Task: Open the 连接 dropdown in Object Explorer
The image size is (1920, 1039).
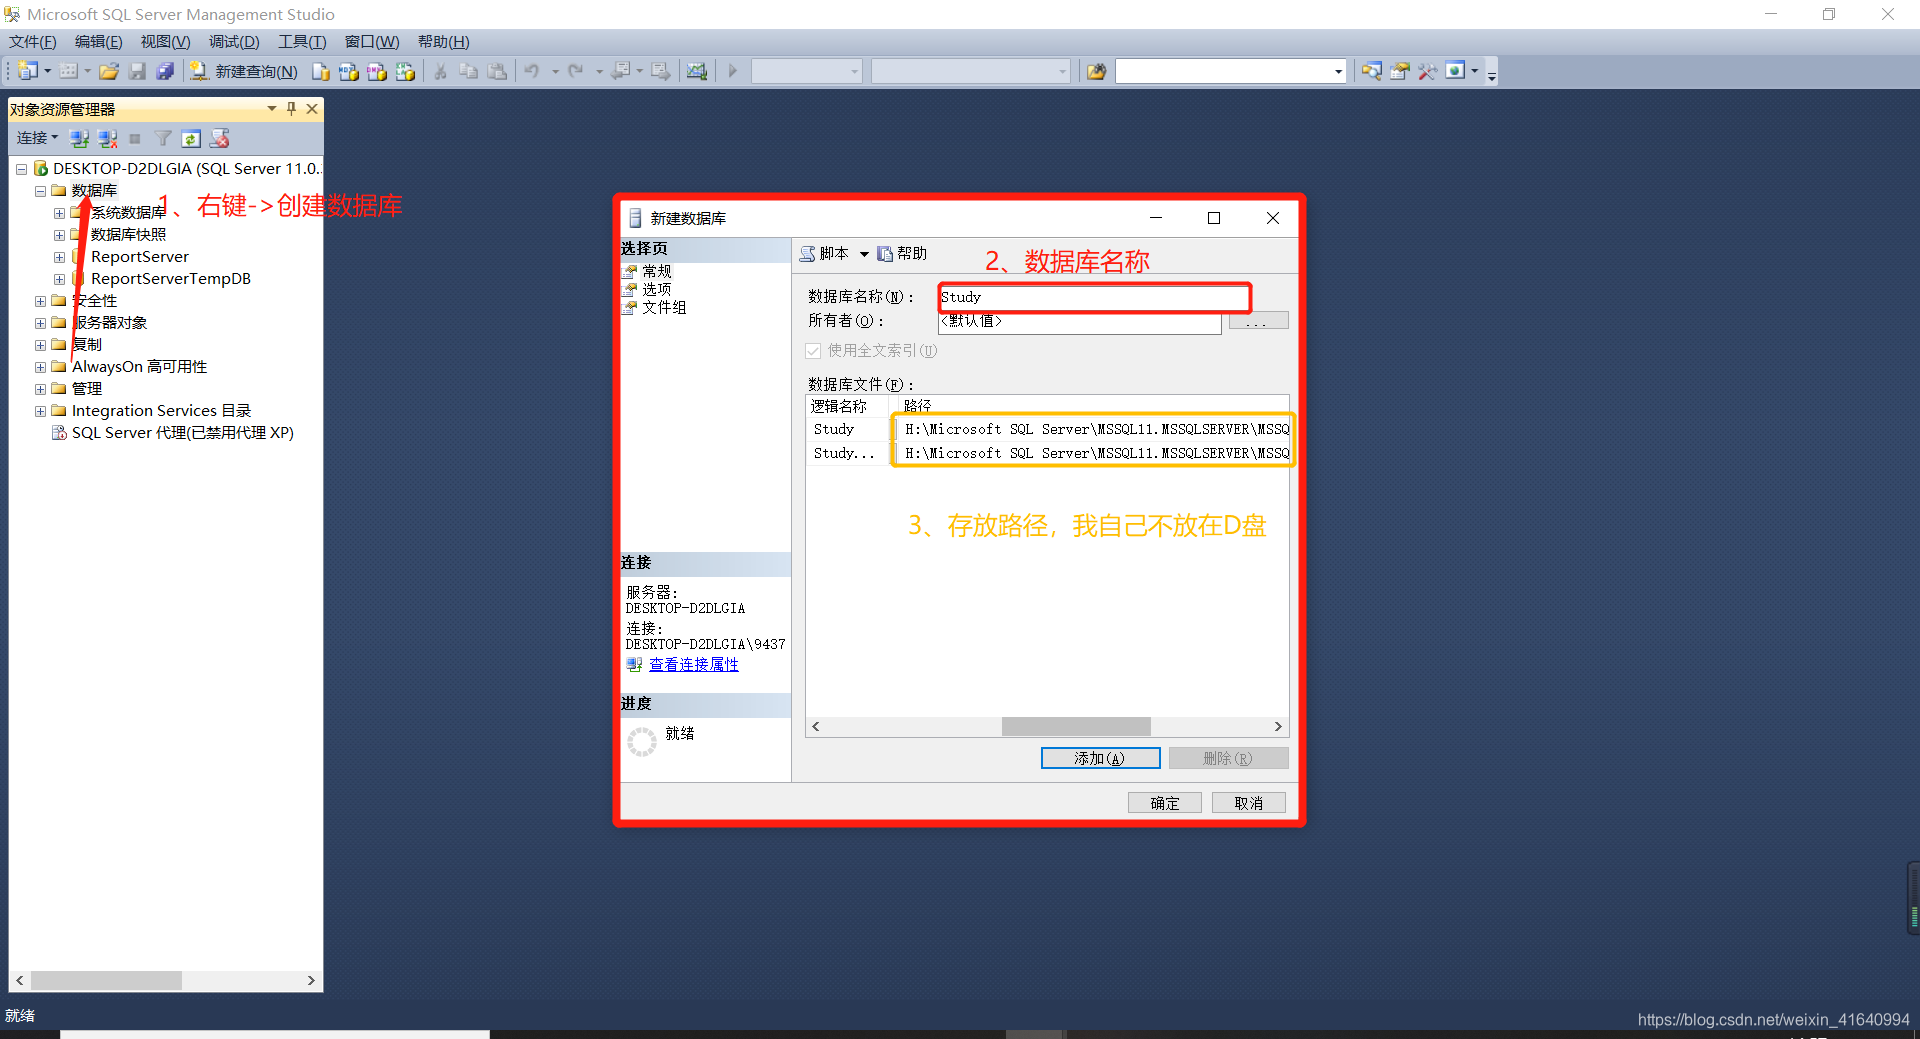Action: (x=37, y=138)
